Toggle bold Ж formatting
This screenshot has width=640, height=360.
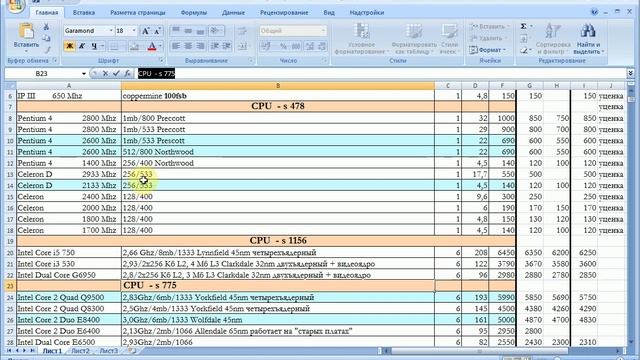click(69, 46)
